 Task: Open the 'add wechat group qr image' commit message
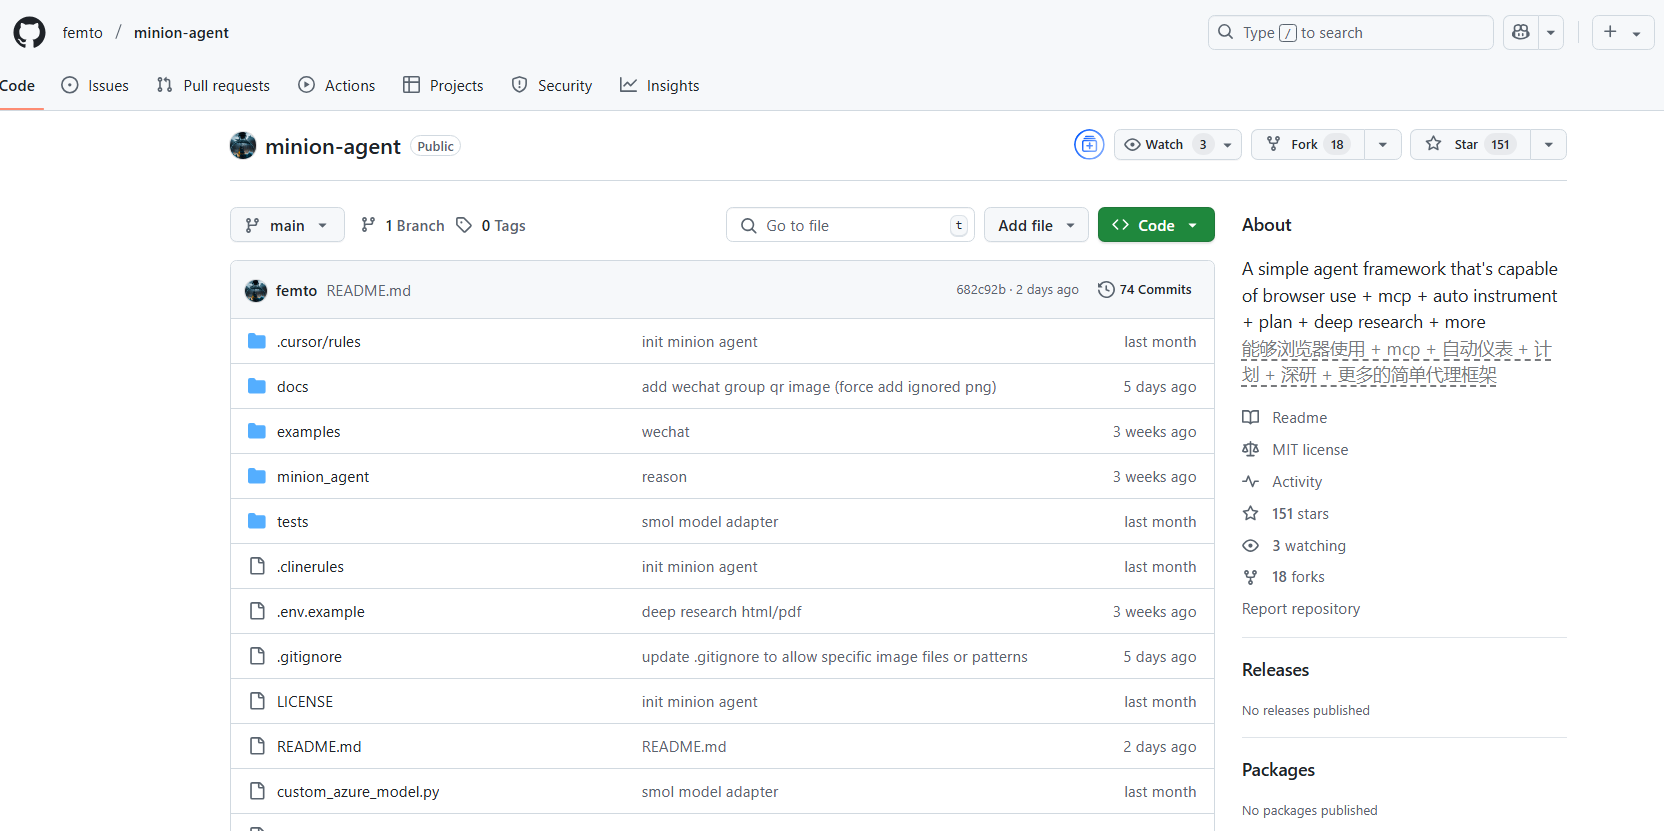[x=819, y=386]
